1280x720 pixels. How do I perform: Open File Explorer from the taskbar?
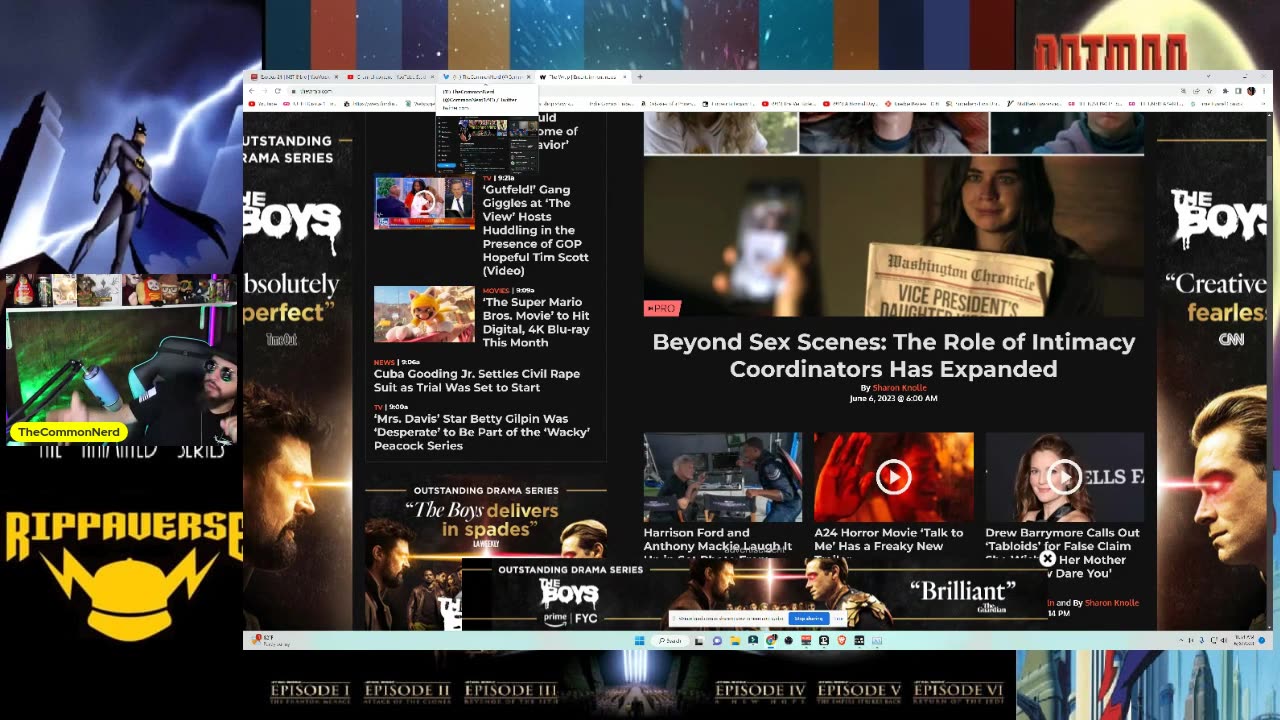click(735, 641)
